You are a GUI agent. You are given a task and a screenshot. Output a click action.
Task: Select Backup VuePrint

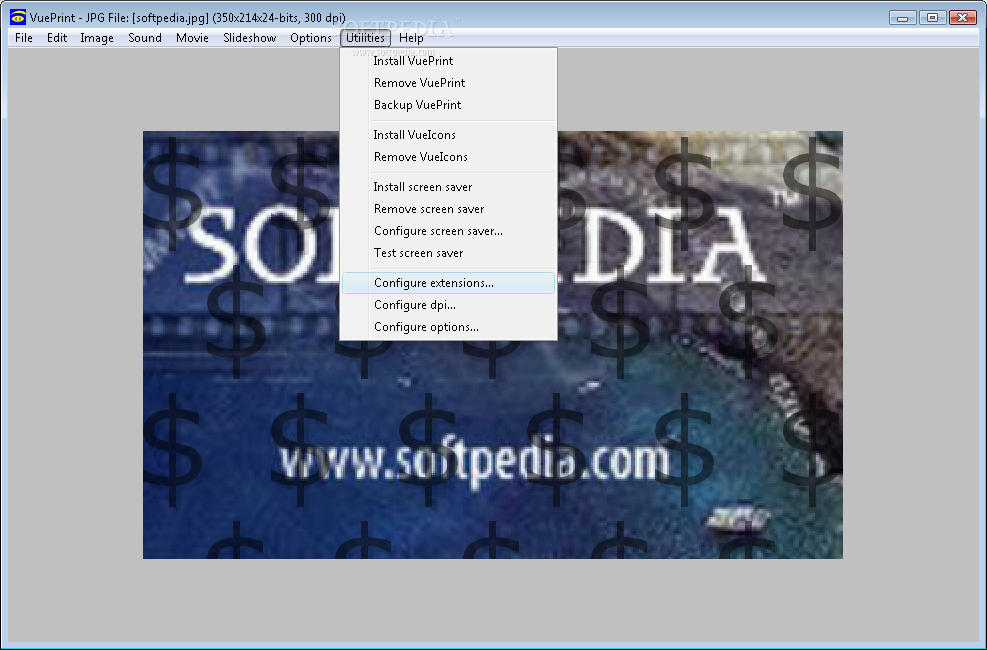[x=448, y=105]
